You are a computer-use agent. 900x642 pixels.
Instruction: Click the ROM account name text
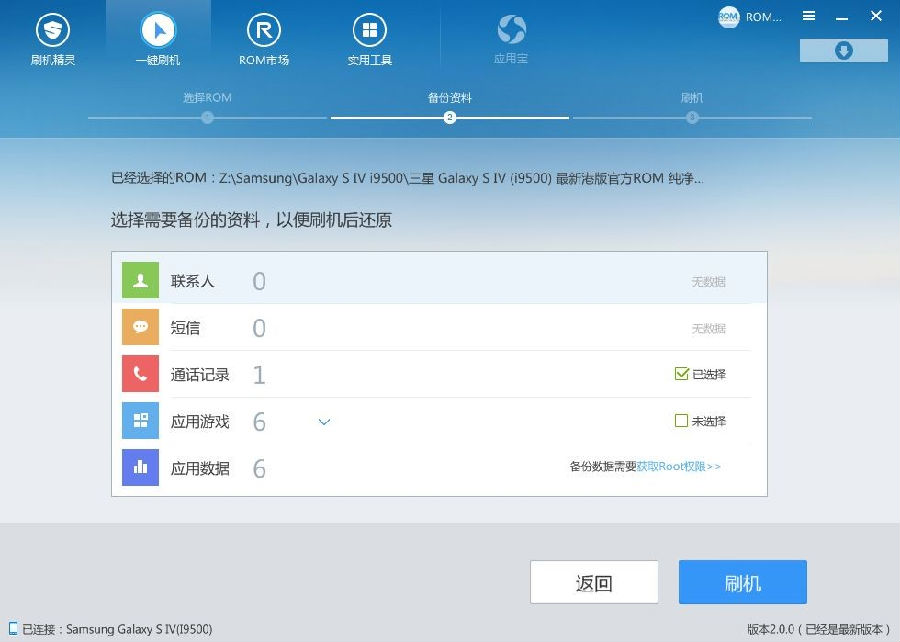764,17
